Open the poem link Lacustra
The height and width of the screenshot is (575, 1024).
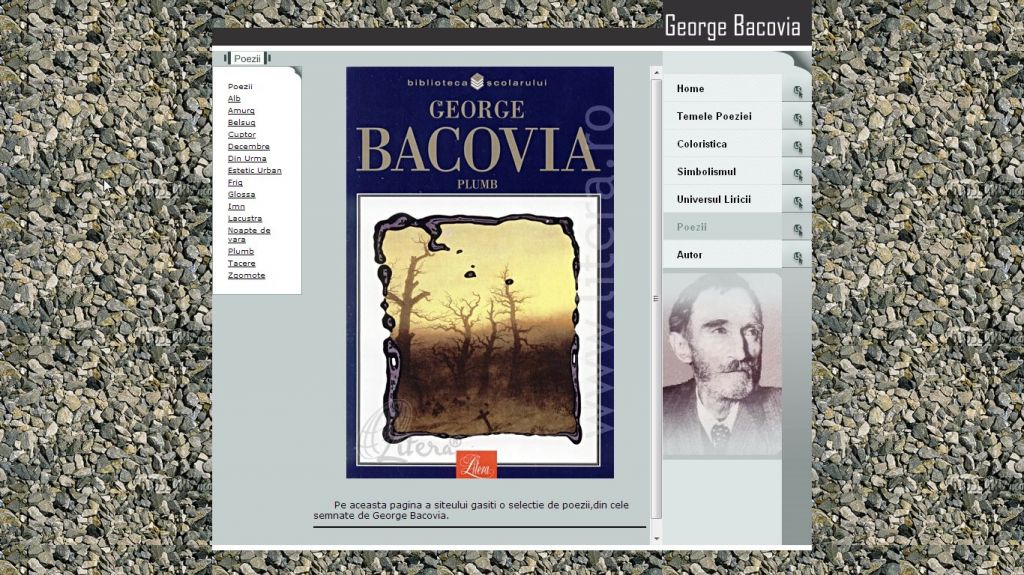coord(244,218)
